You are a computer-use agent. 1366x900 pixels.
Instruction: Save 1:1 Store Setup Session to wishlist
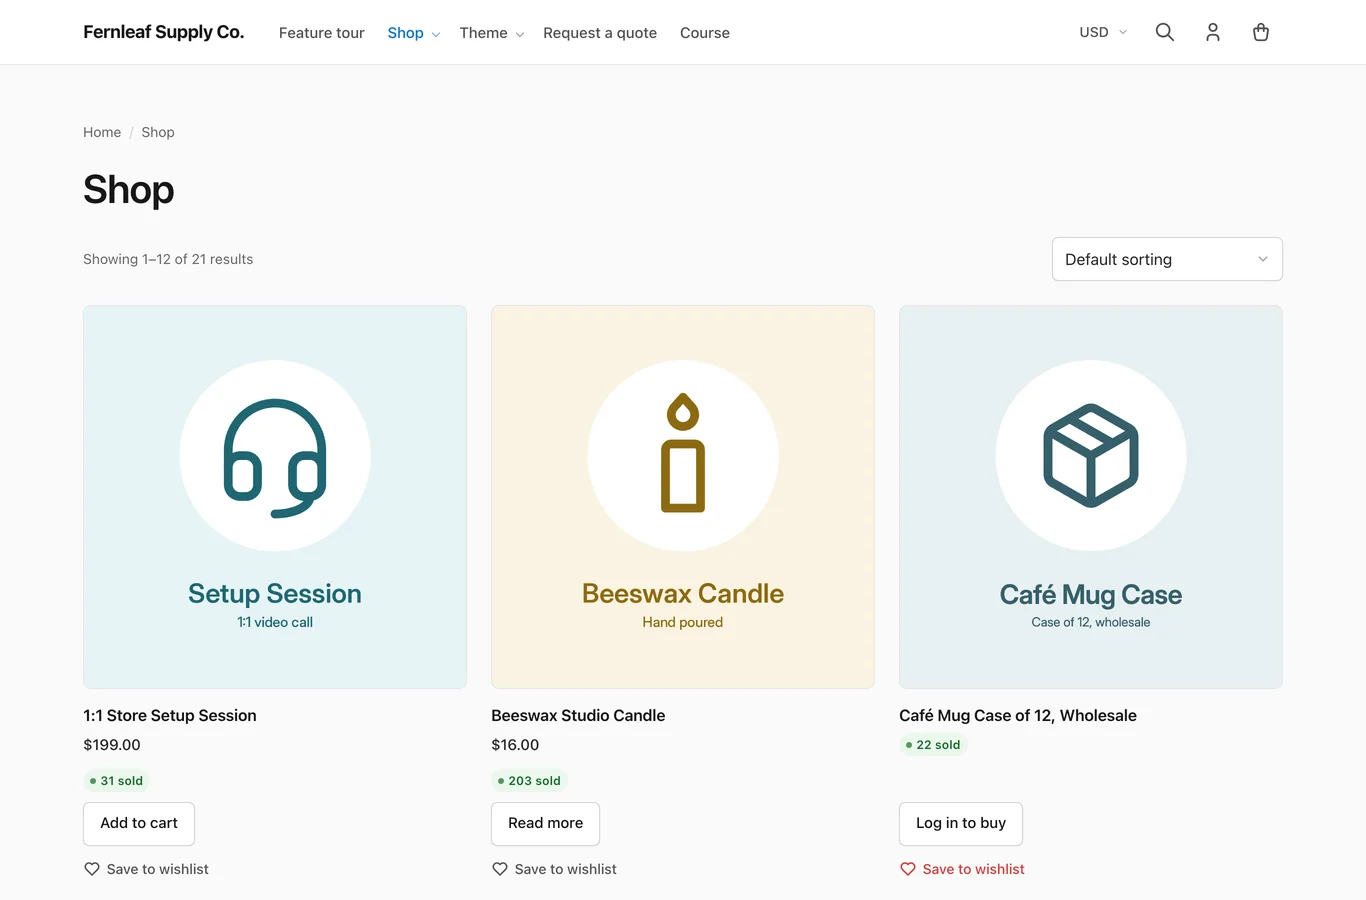click(146, 869)
